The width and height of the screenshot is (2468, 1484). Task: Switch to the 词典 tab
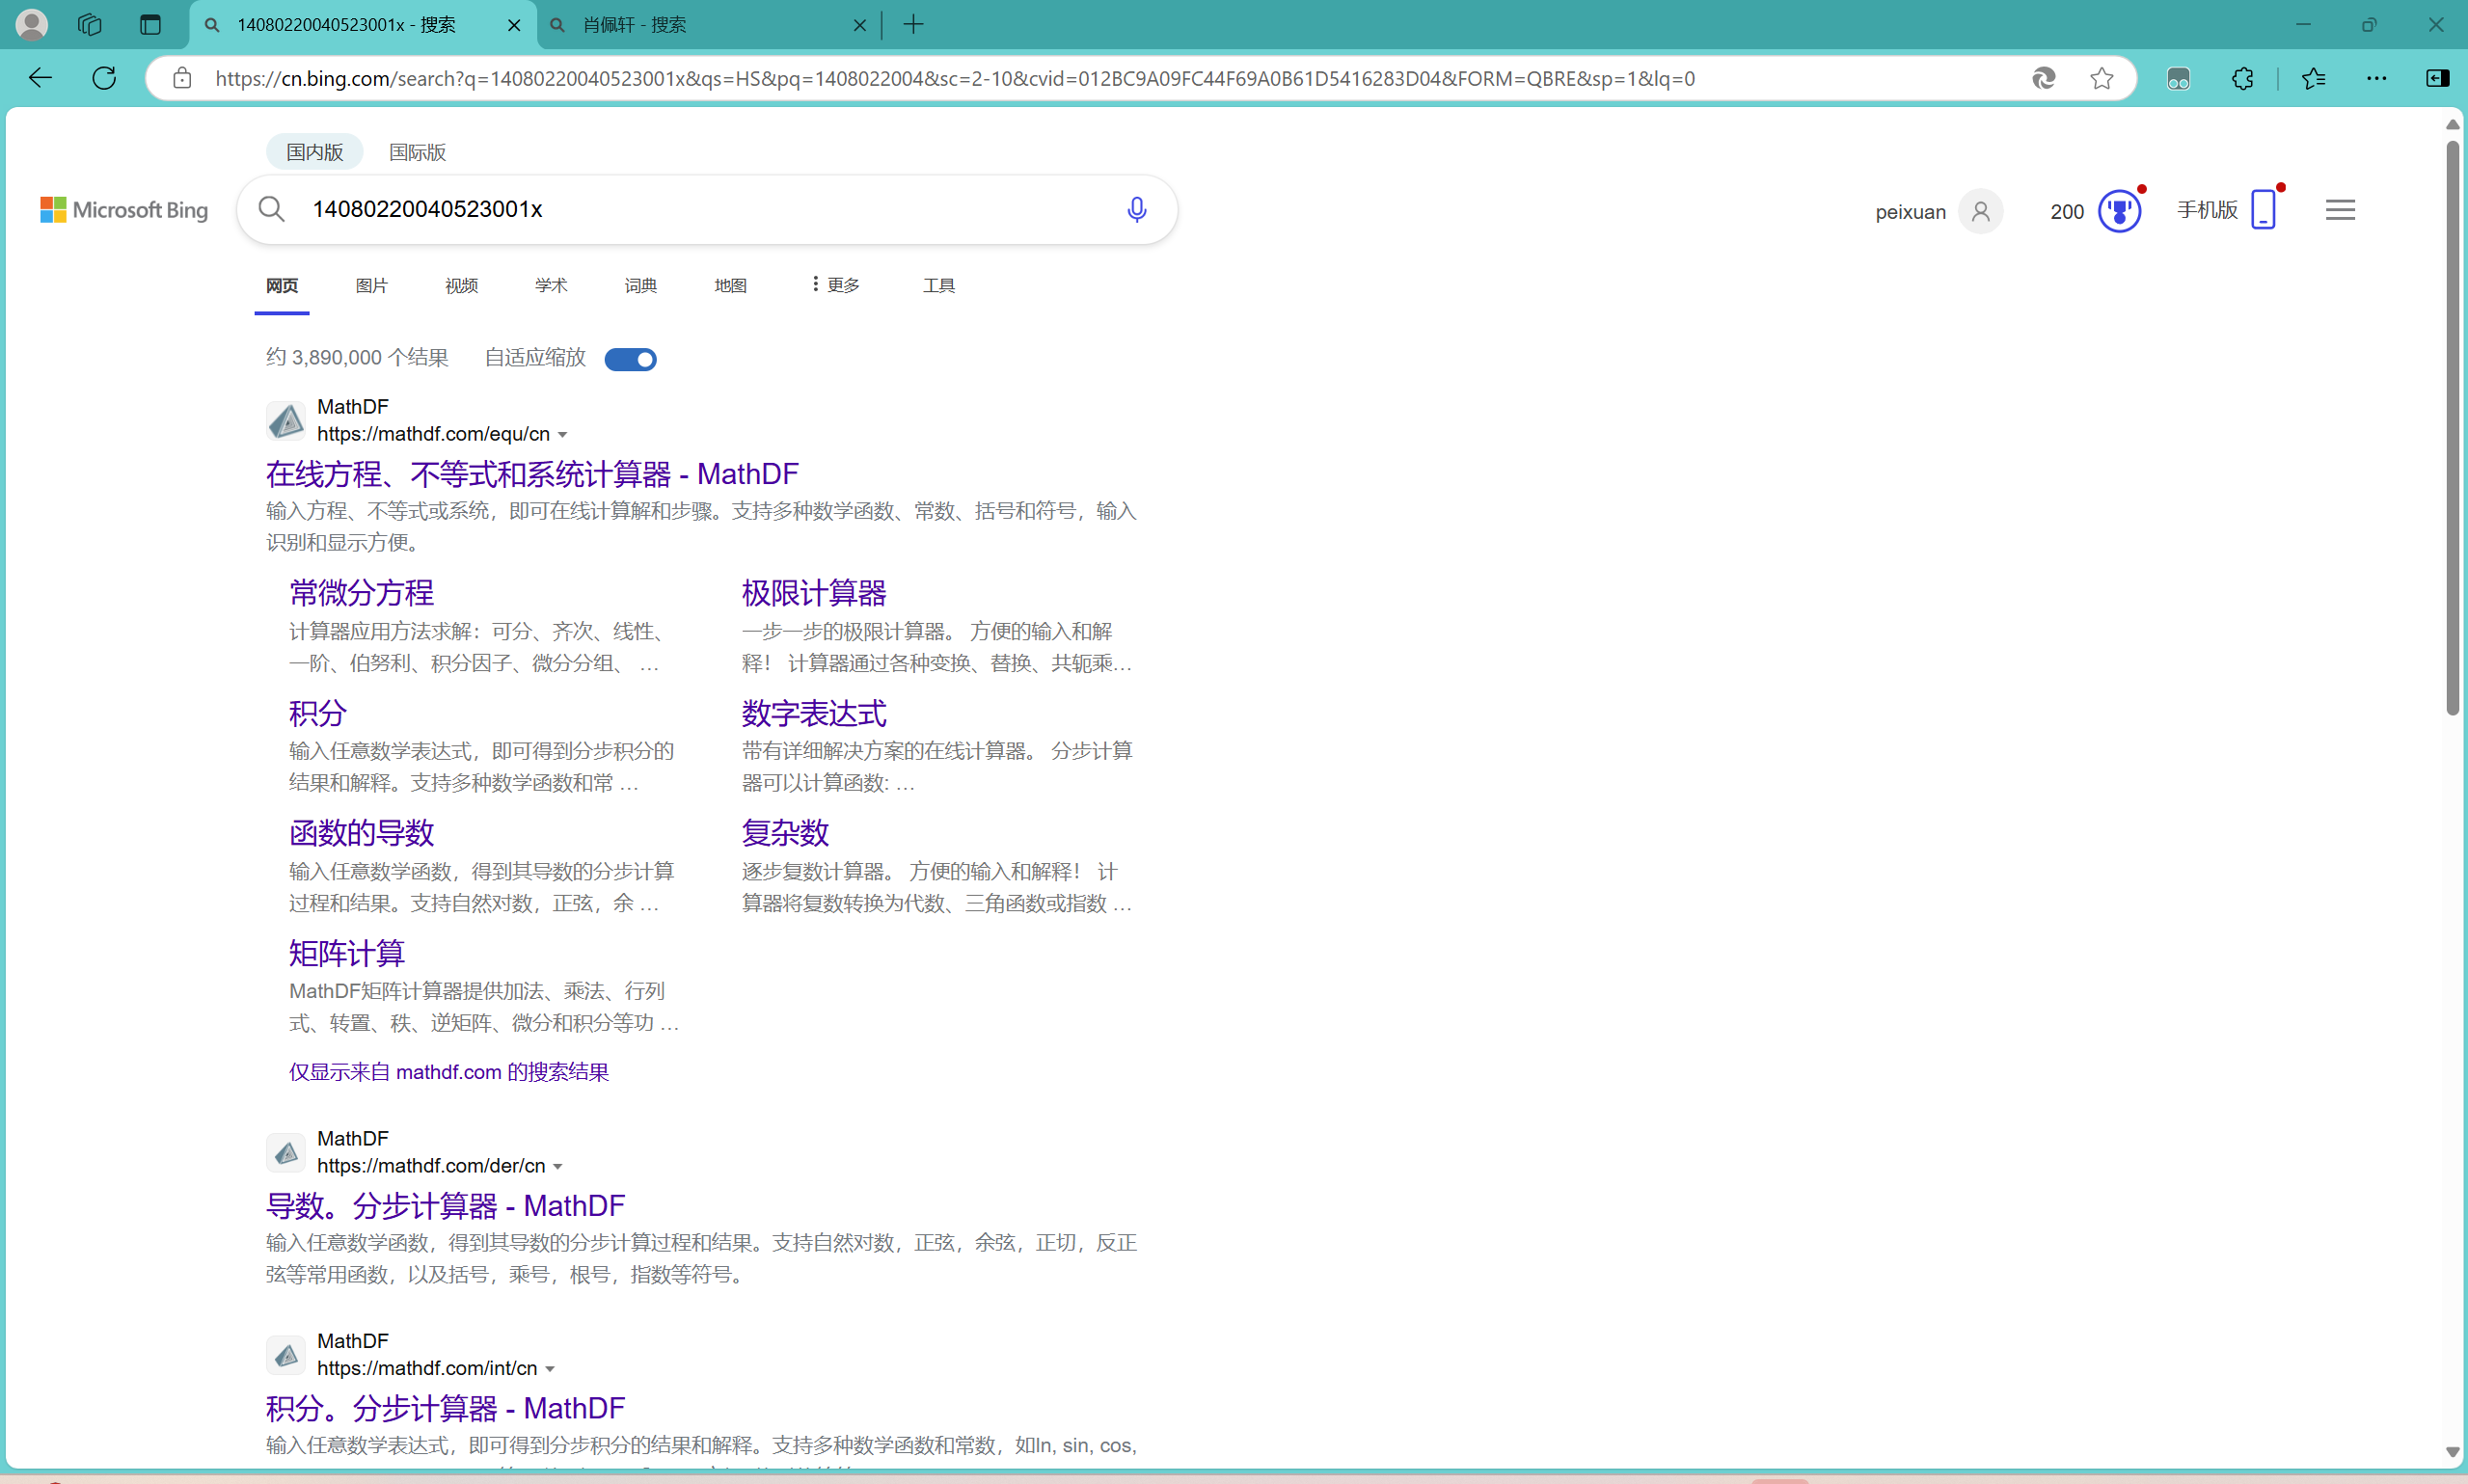click(641, 286)
